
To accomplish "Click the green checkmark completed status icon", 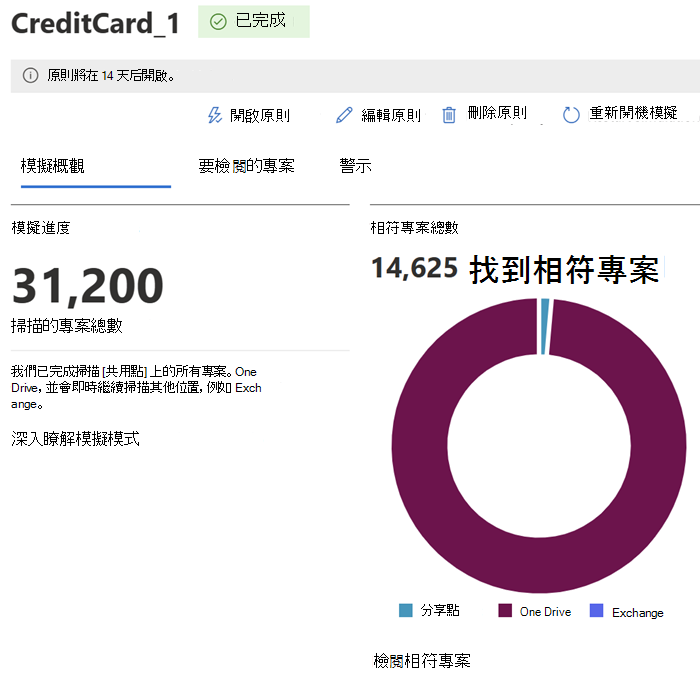I will pyautogui.click(x=218, y=21).
